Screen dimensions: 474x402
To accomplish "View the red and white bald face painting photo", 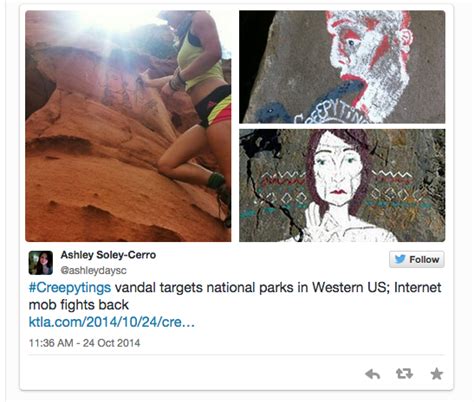I will [342, 67].
